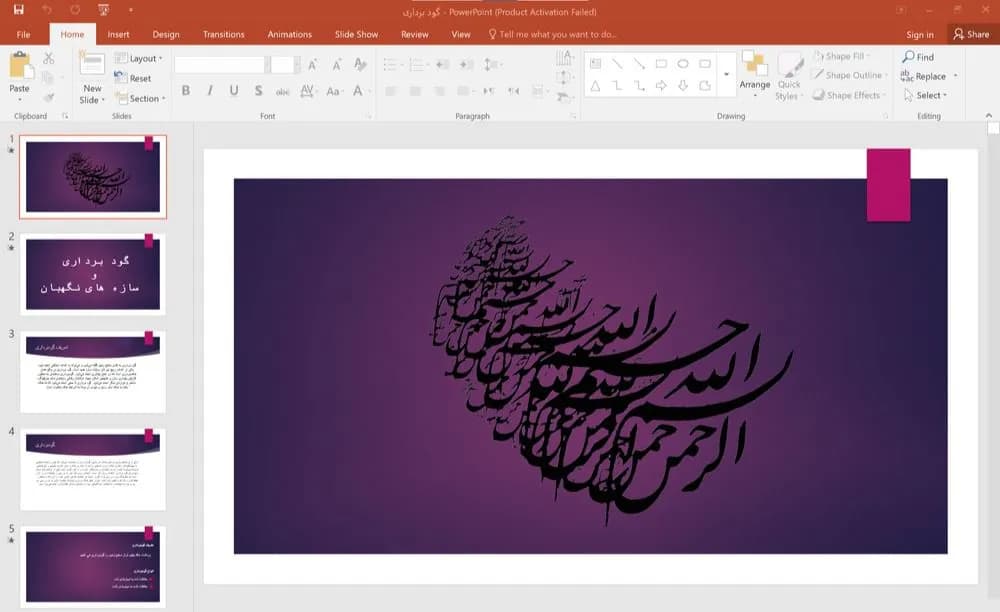Click the Undo arrow in quick access toolbar

(47, 10)
